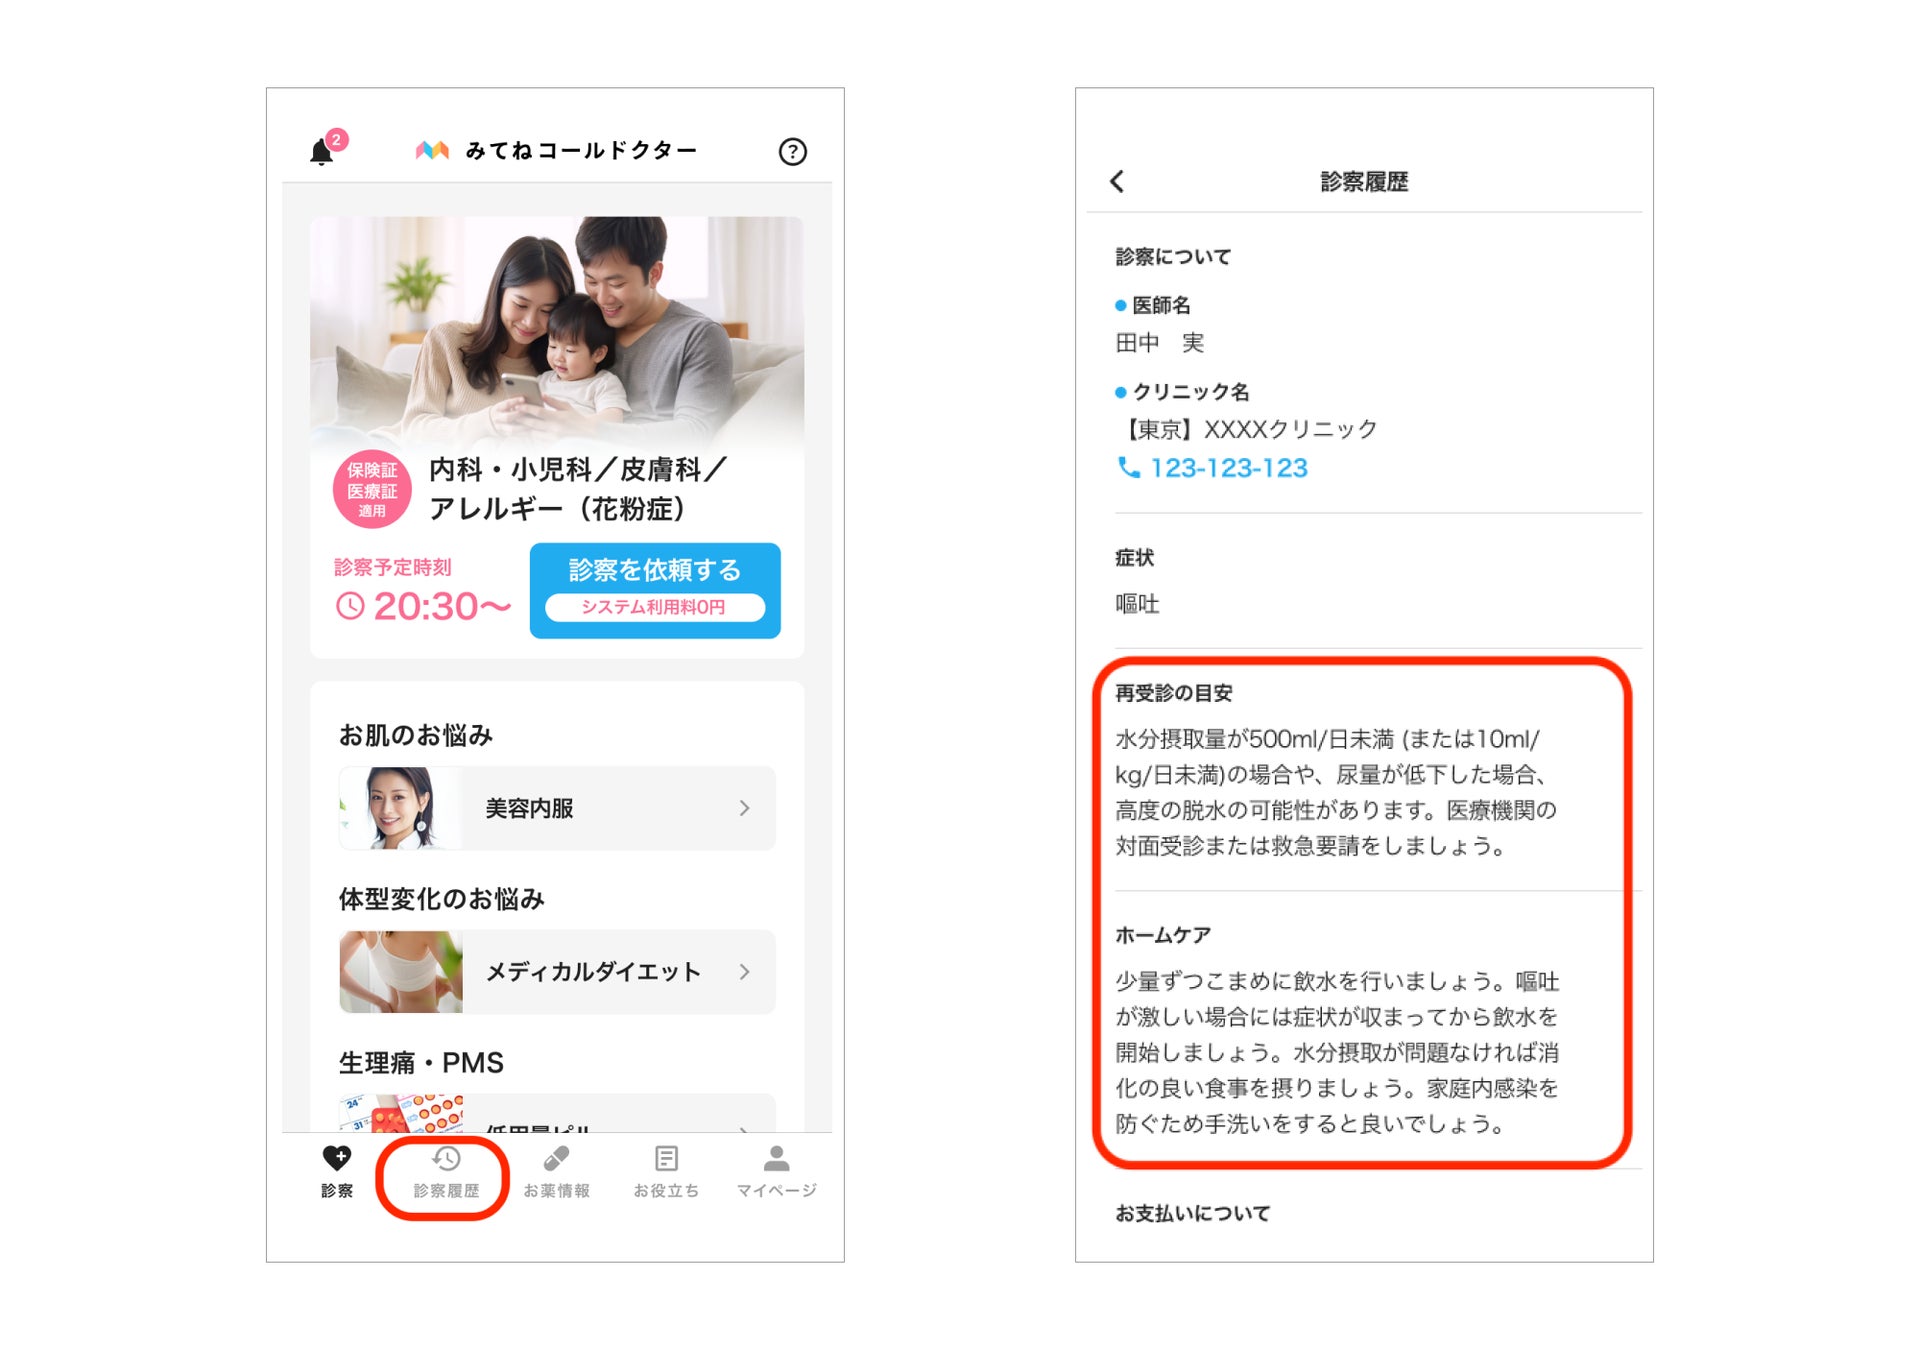Go back with the left chevron arrow
Viewport: 1920px width, 1350px height.
tap(1118, 181)
